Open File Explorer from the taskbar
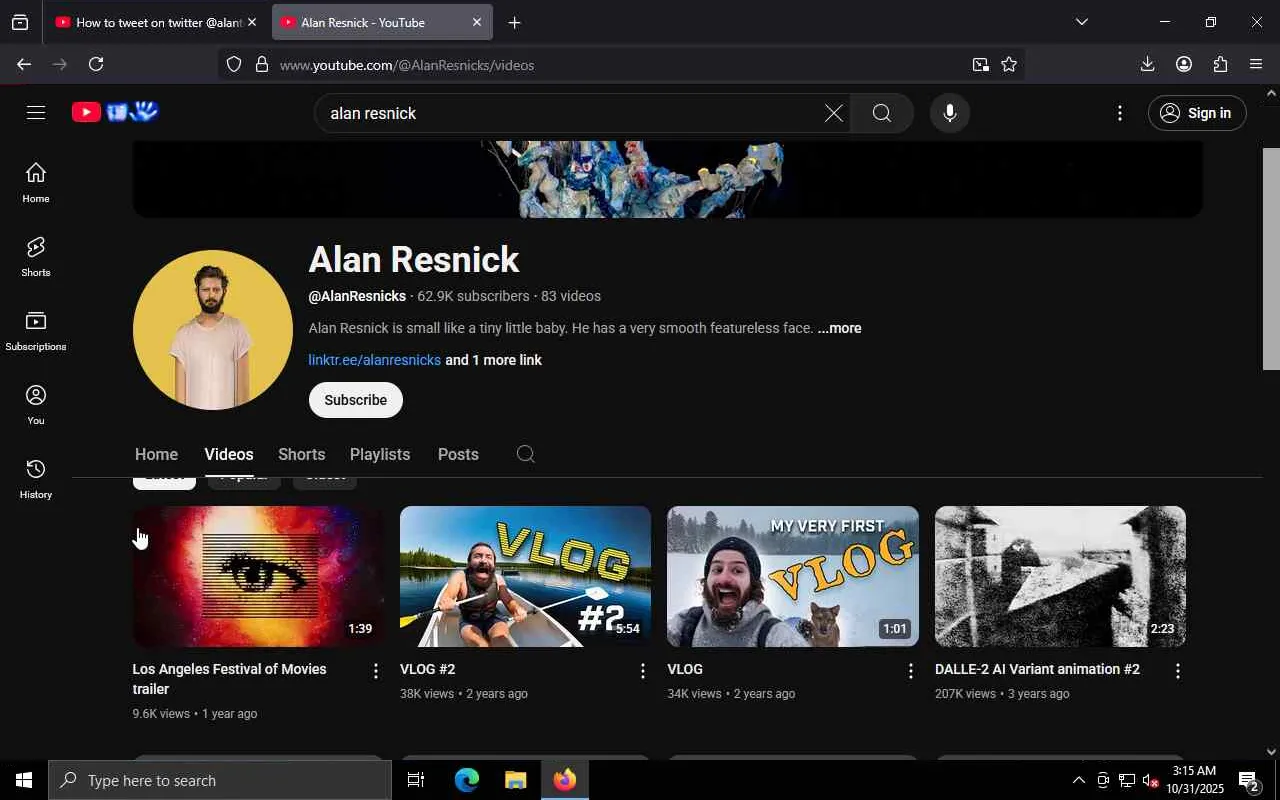This screenshot has width=1280, height=800. [x=515, y=780]
